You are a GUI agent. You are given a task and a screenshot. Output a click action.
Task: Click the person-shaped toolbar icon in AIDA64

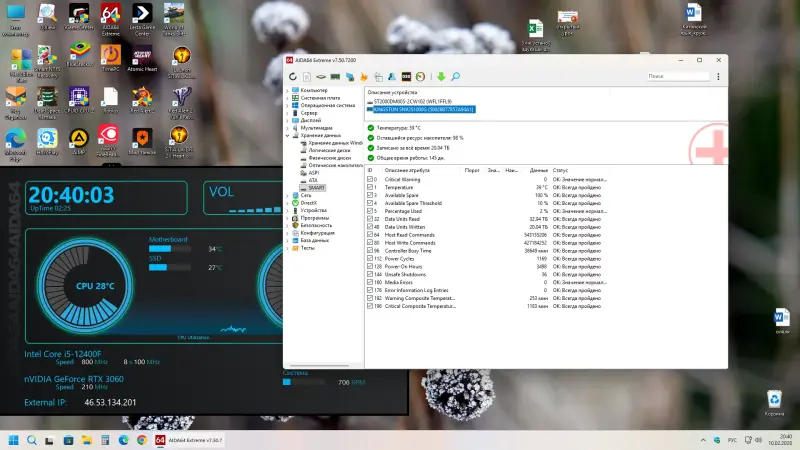[392, 77]
